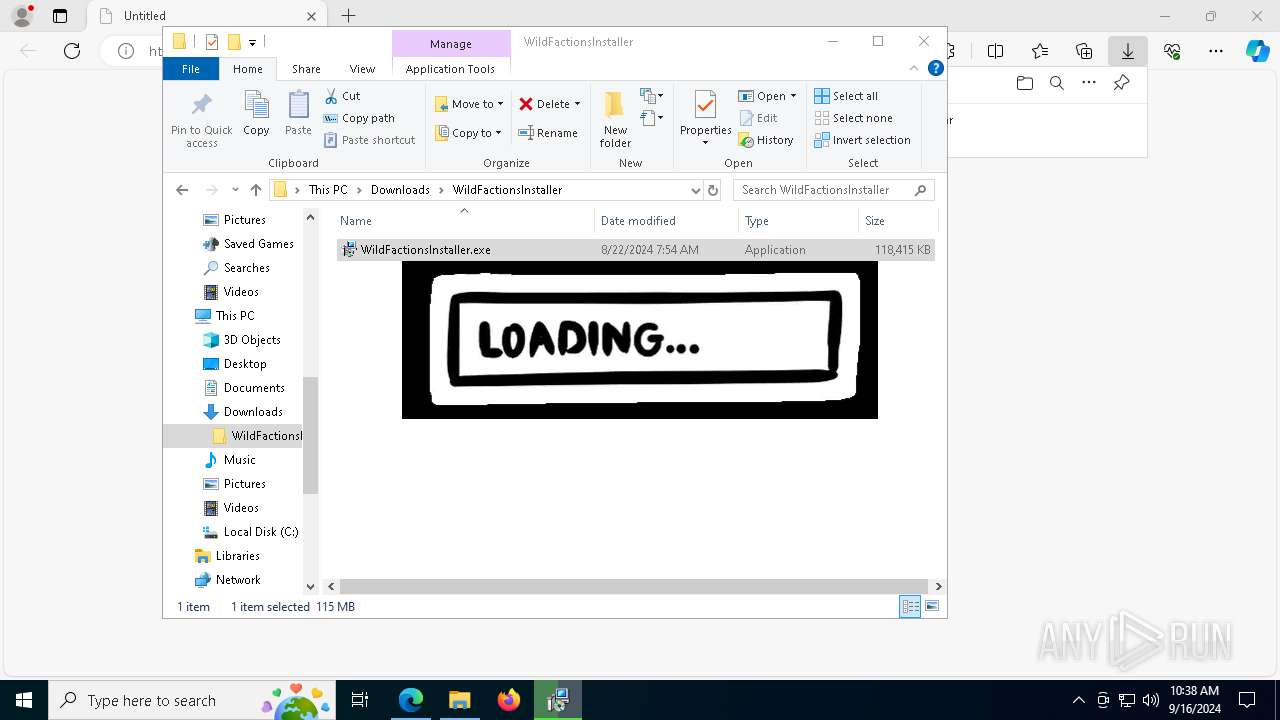1280x720 pixels.
Task: Sort by the Size column header
Action: [x=898, y=221]
